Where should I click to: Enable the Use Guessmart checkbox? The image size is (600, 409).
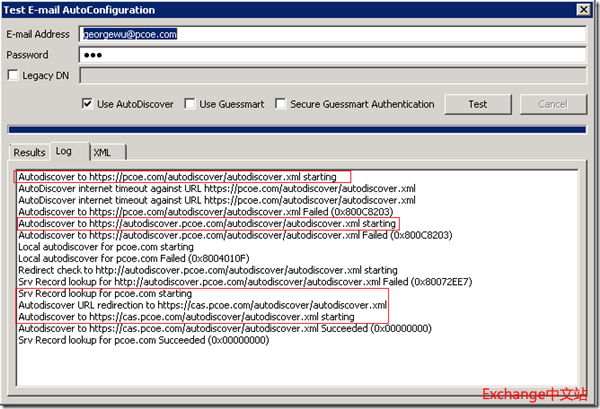click(x=190, y=104)
